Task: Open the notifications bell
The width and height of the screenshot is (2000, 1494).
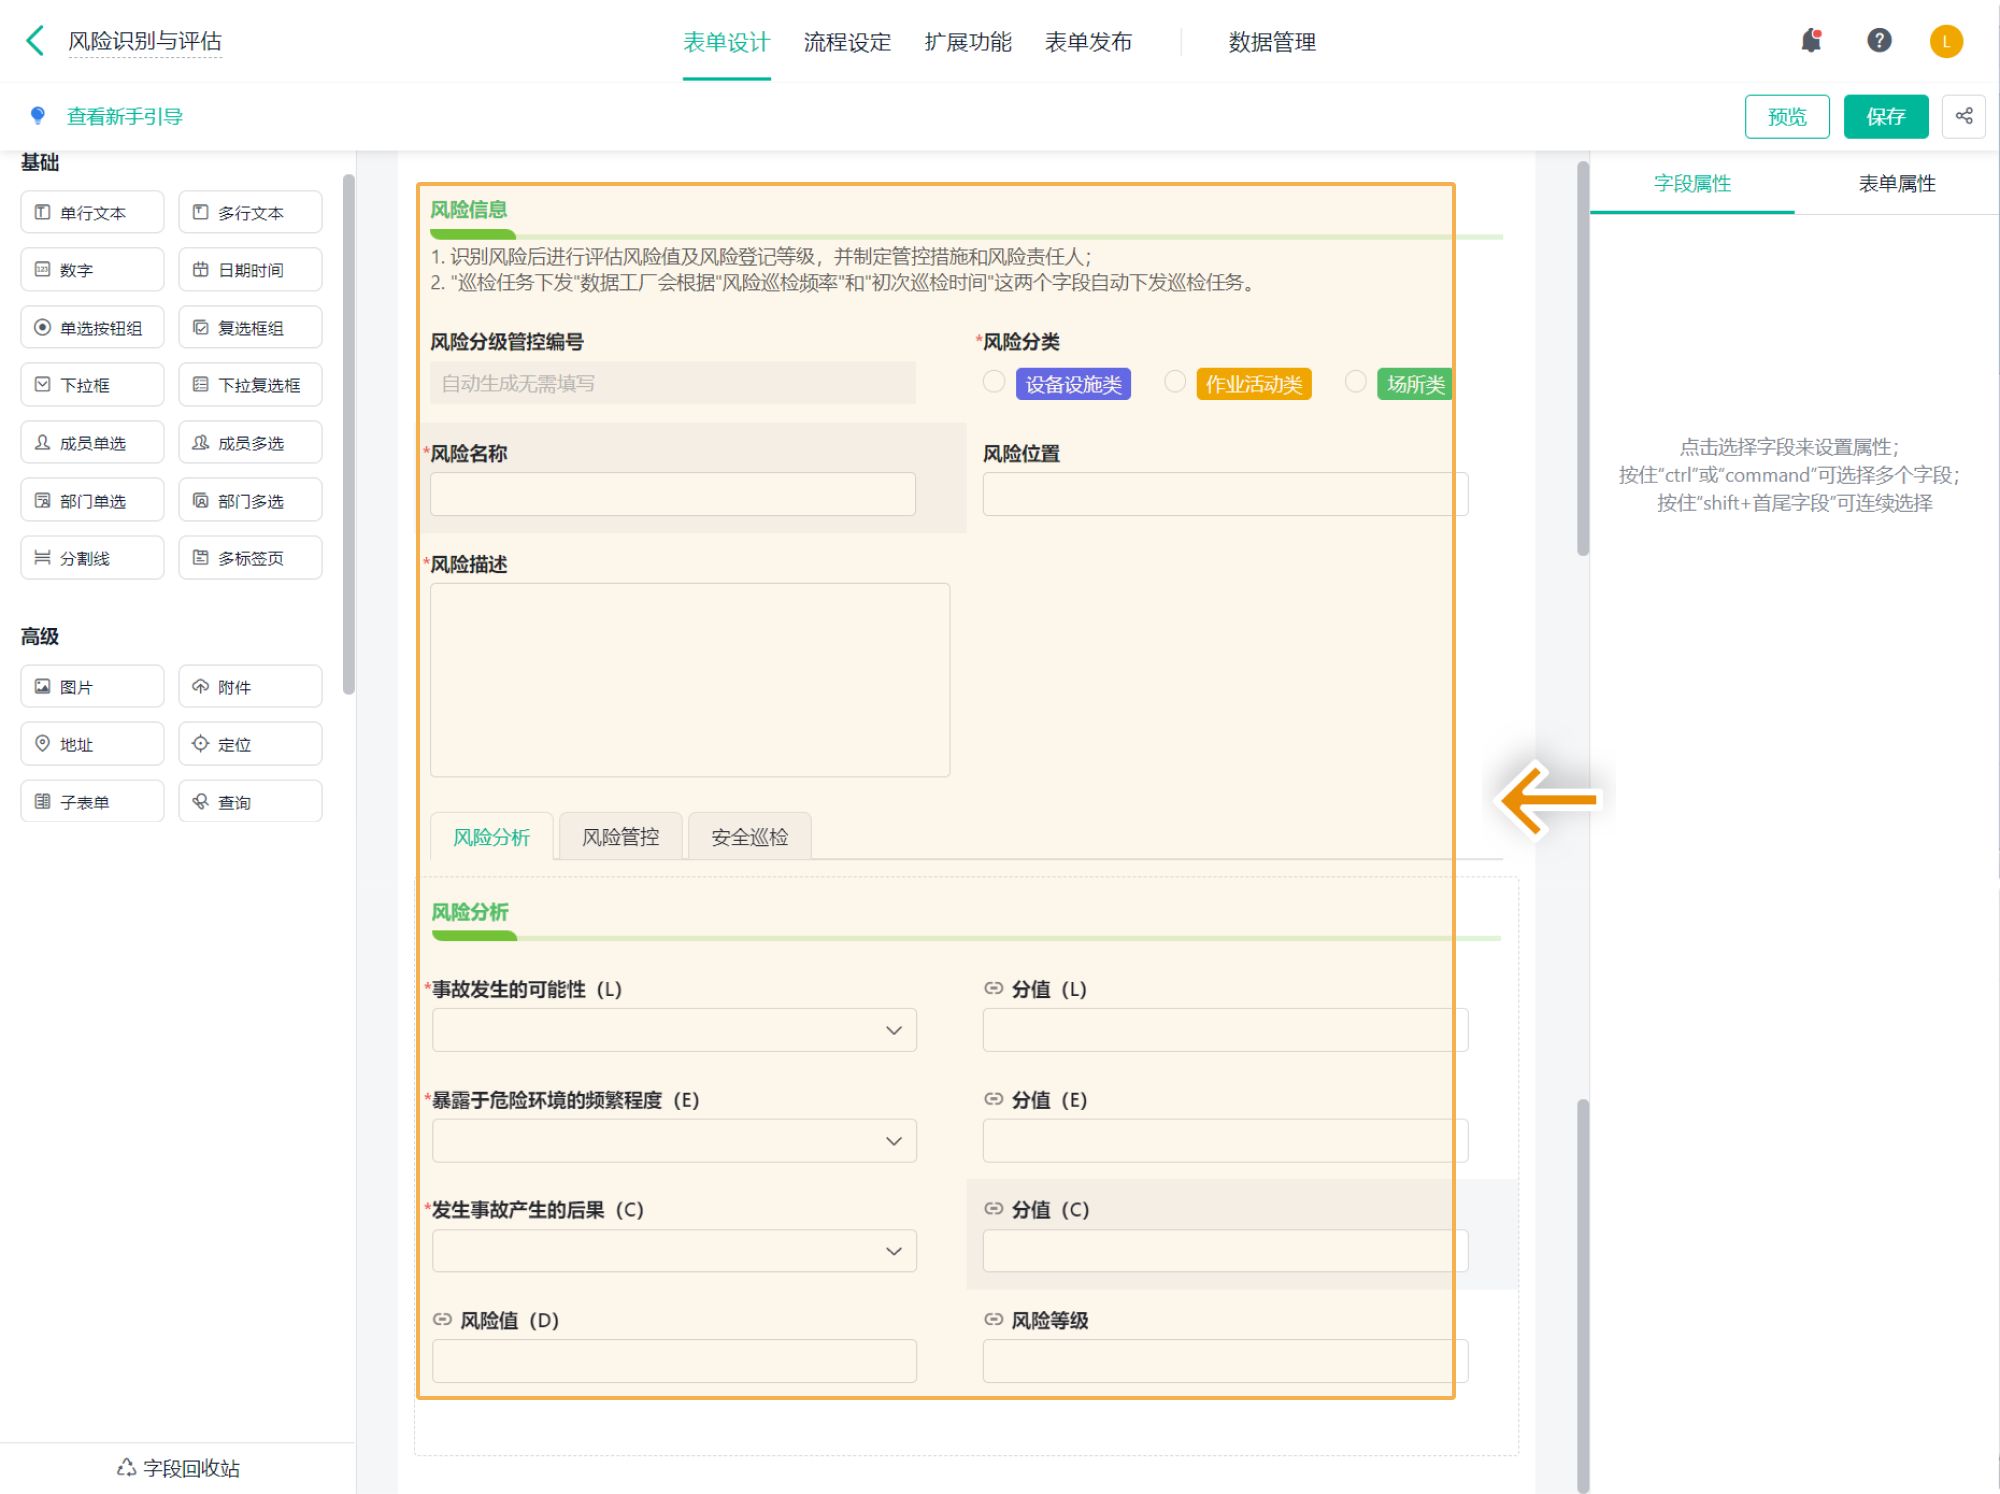Action: click(x=1811, y=41)
